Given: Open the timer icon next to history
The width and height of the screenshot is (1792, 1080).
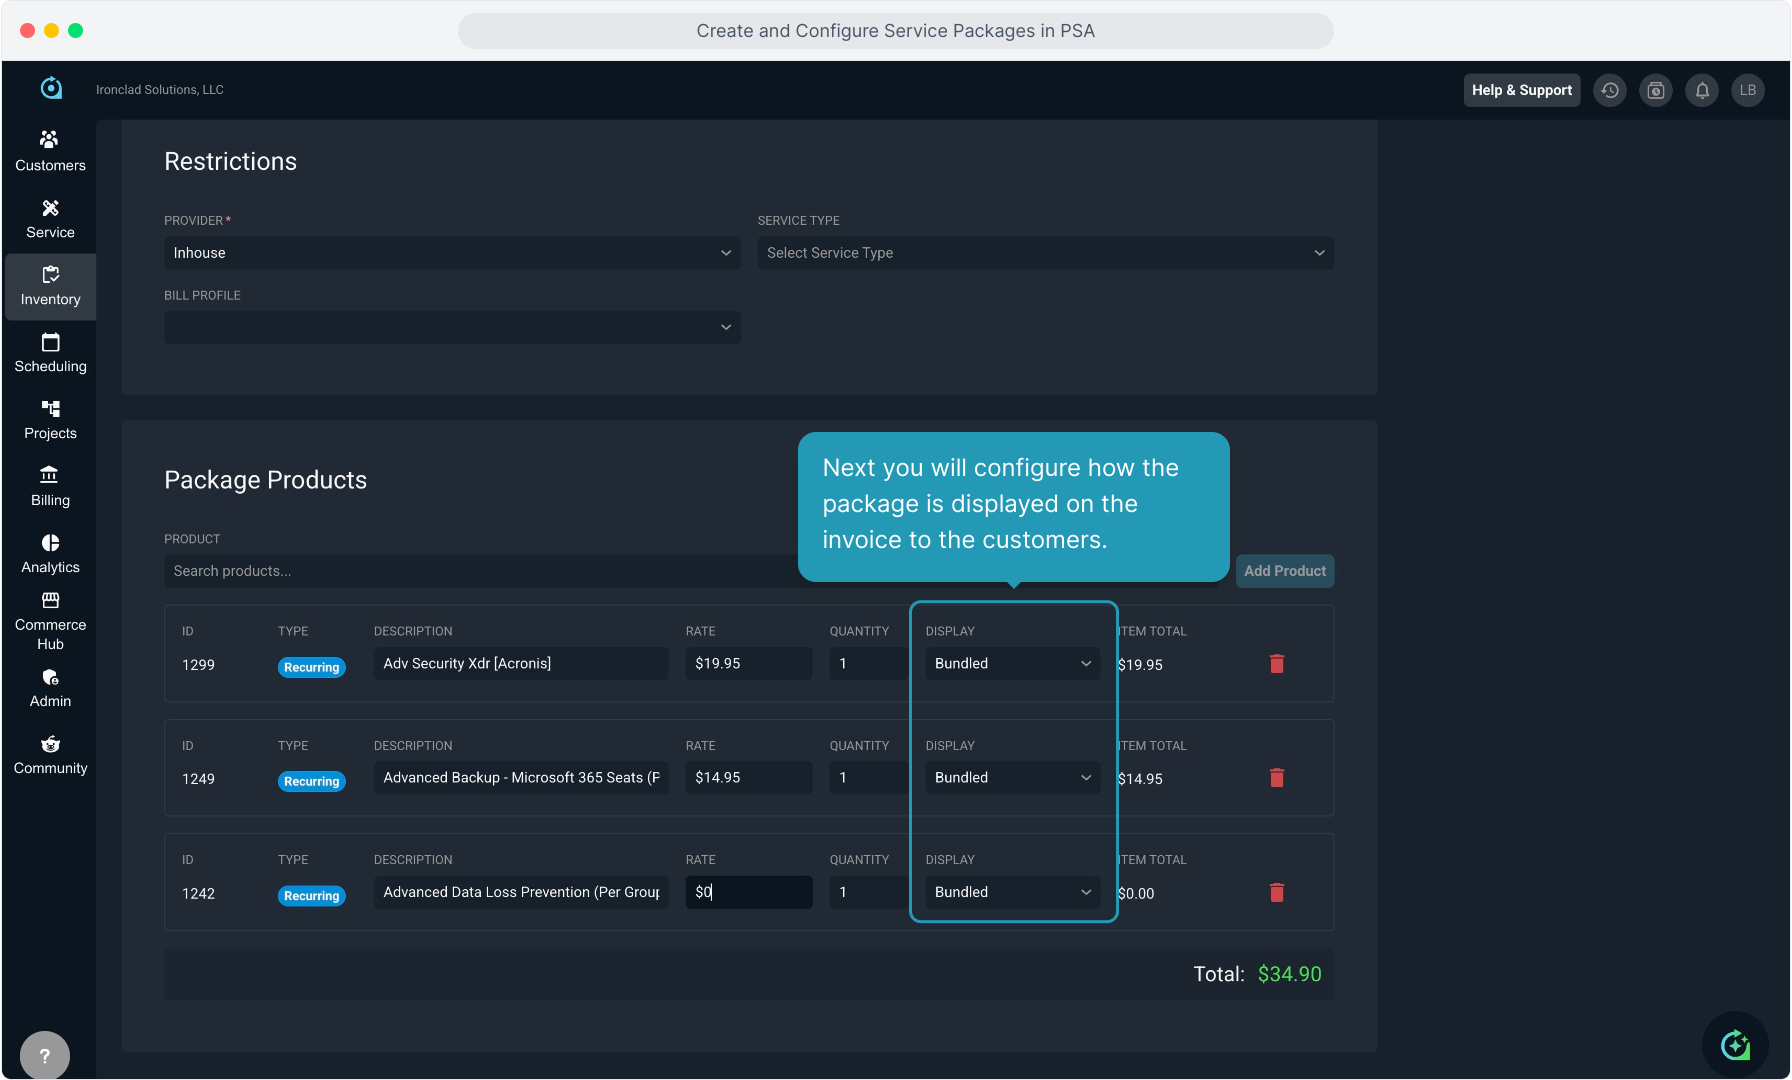Looking at the screenshot, I should click(1655, 90).
